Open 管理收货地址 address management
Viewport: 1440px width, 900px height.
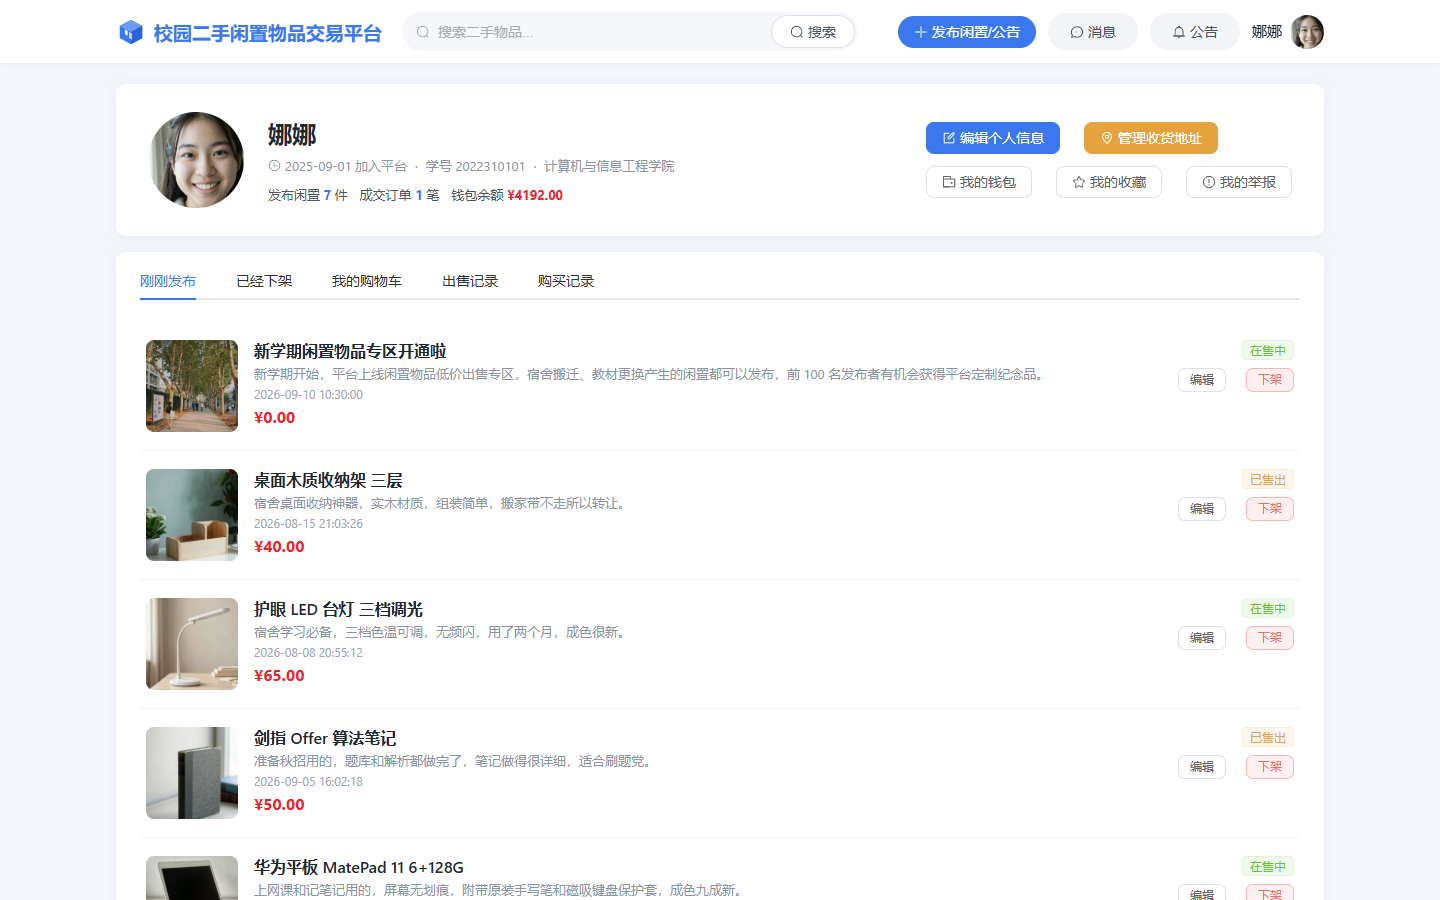pos(1151,138)
